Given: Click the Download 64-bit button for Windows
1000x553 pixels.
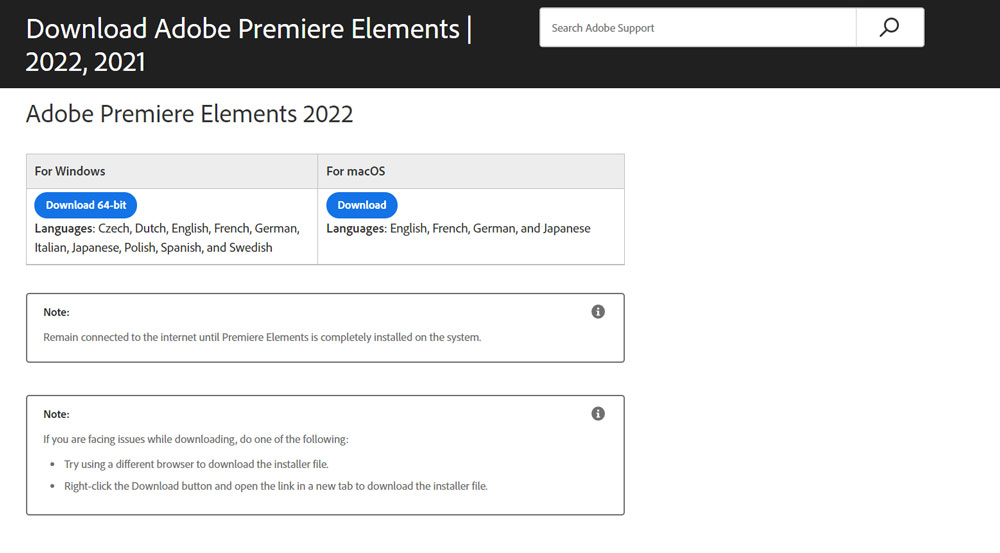Looking at the screenshot, I should tap(85, 205).
